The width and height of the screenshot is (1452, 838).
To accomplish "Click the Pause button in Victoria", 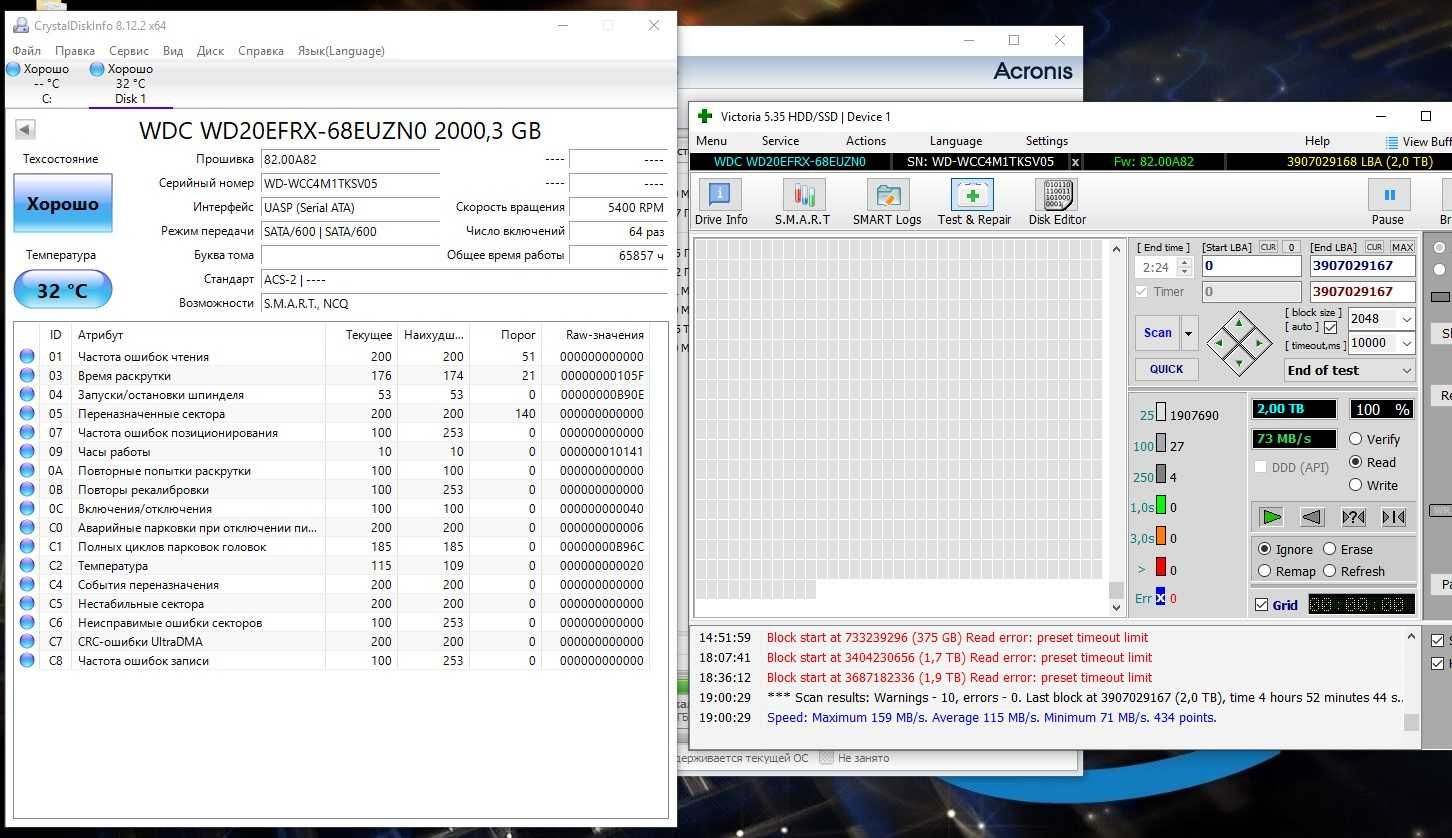I will coord(1388,202).
